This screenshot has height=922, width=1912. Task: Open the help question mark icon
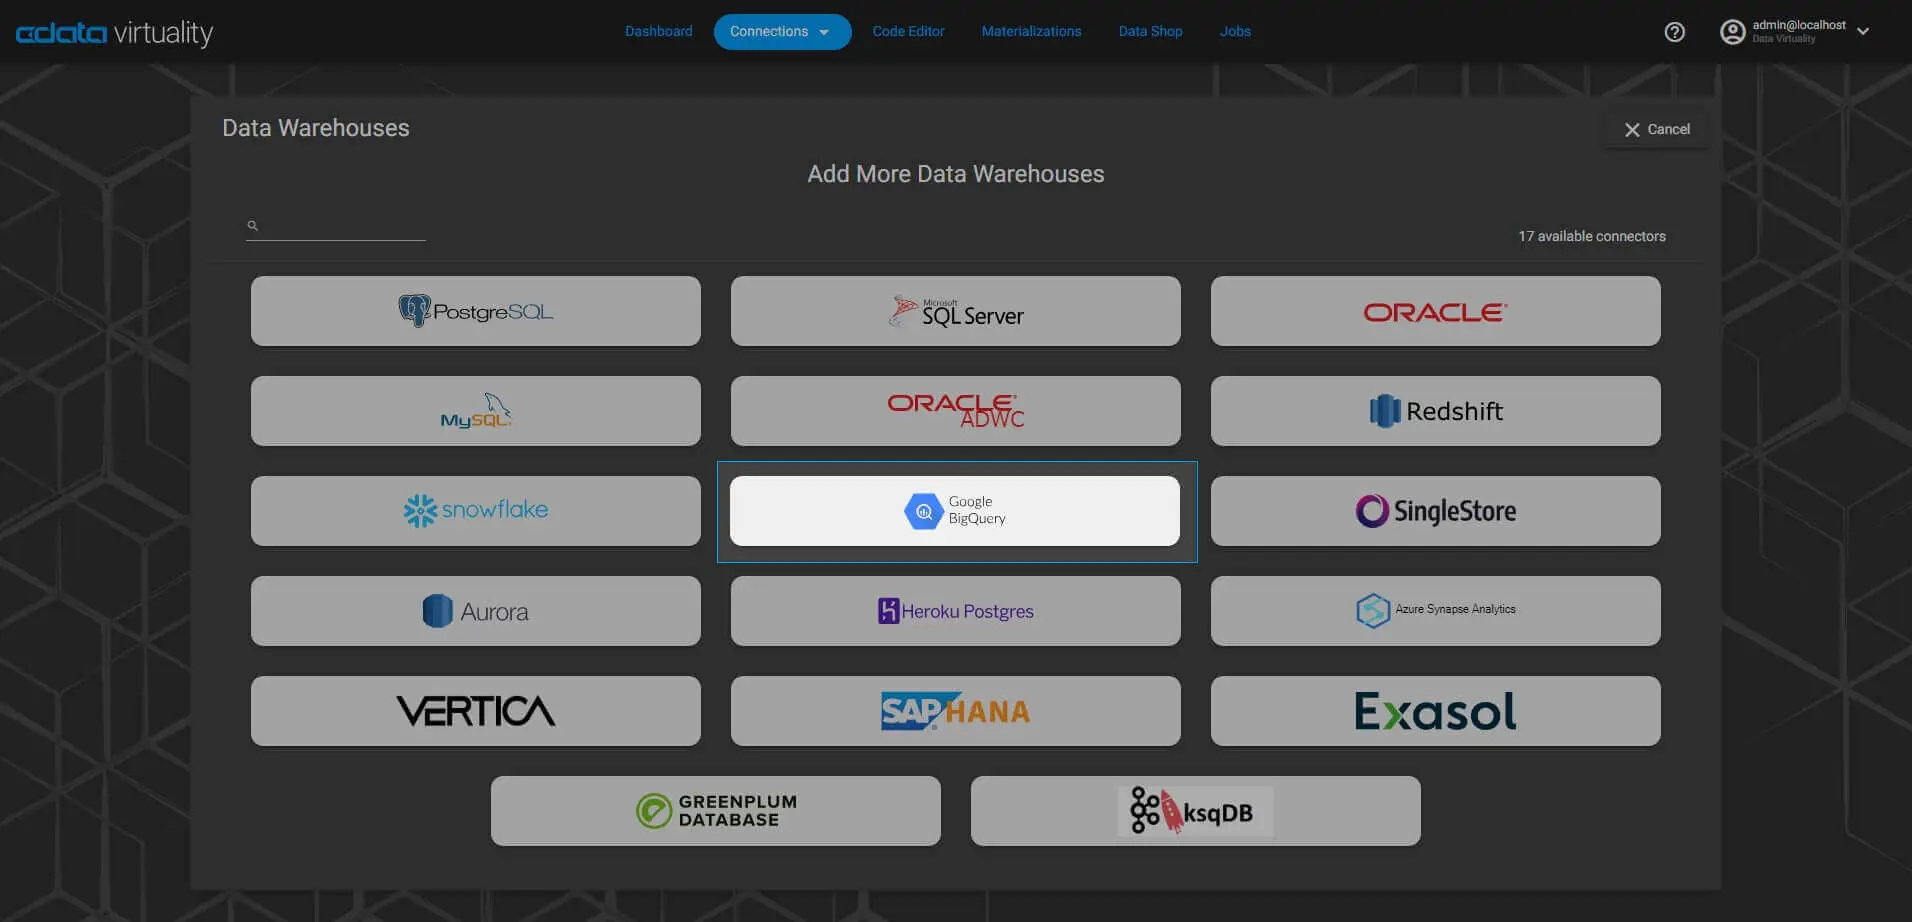tap(1675, 32)
